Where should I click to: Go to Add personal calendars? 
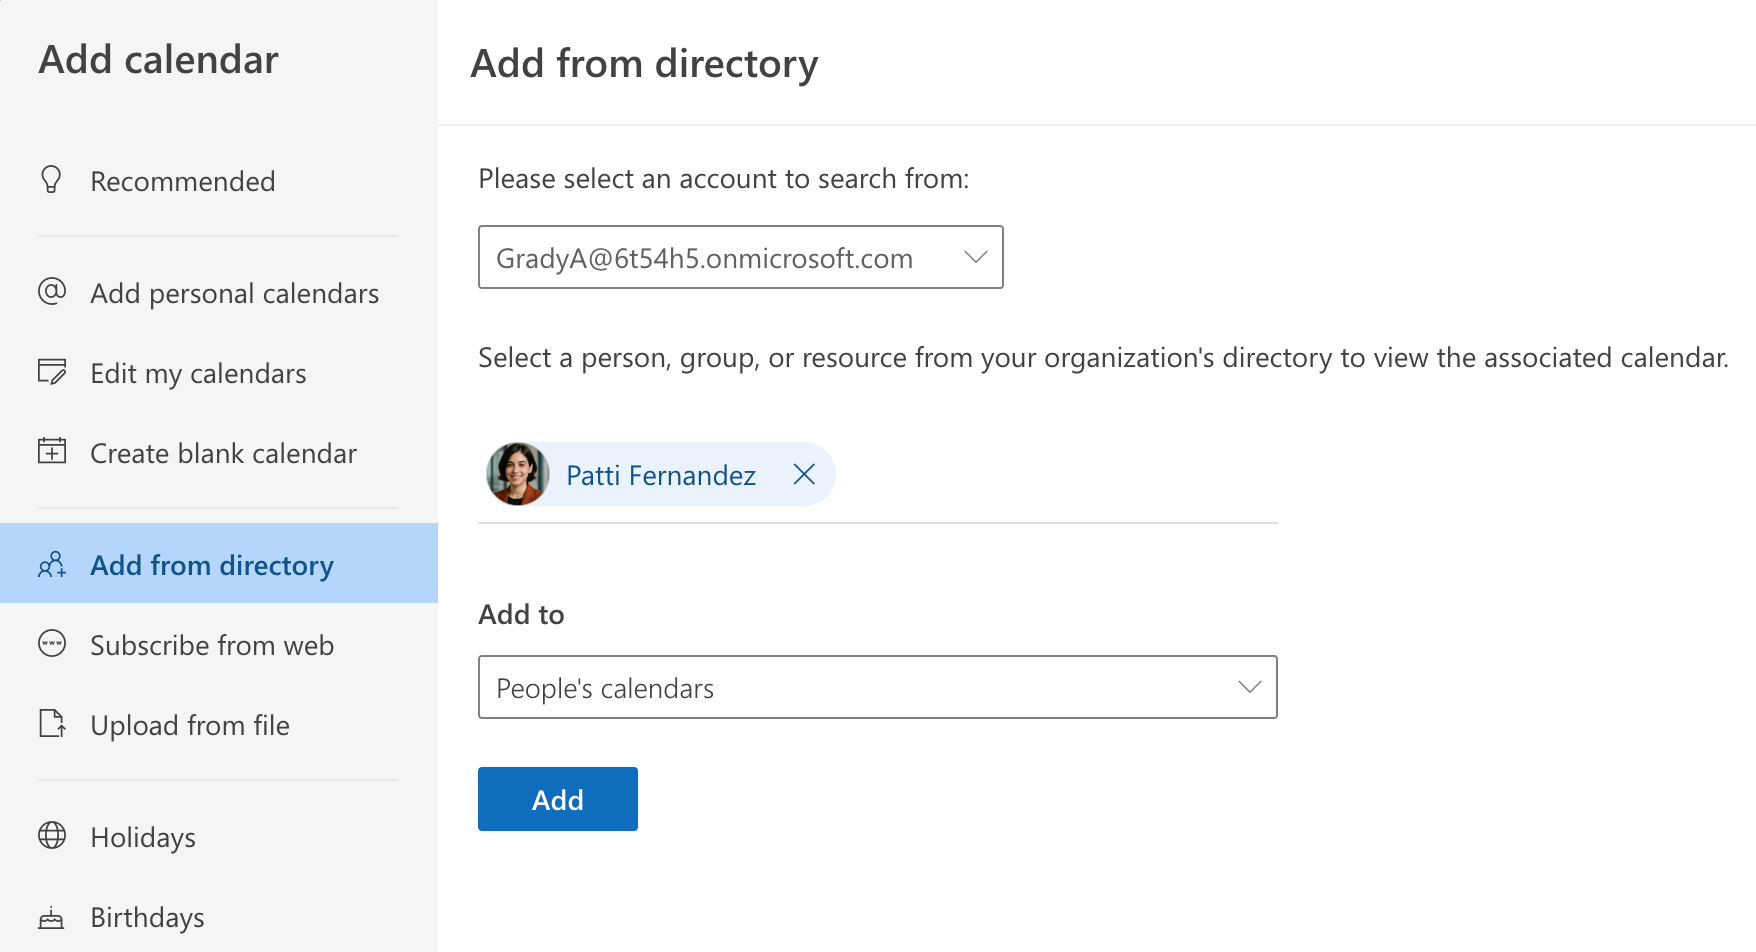(234, 293)
